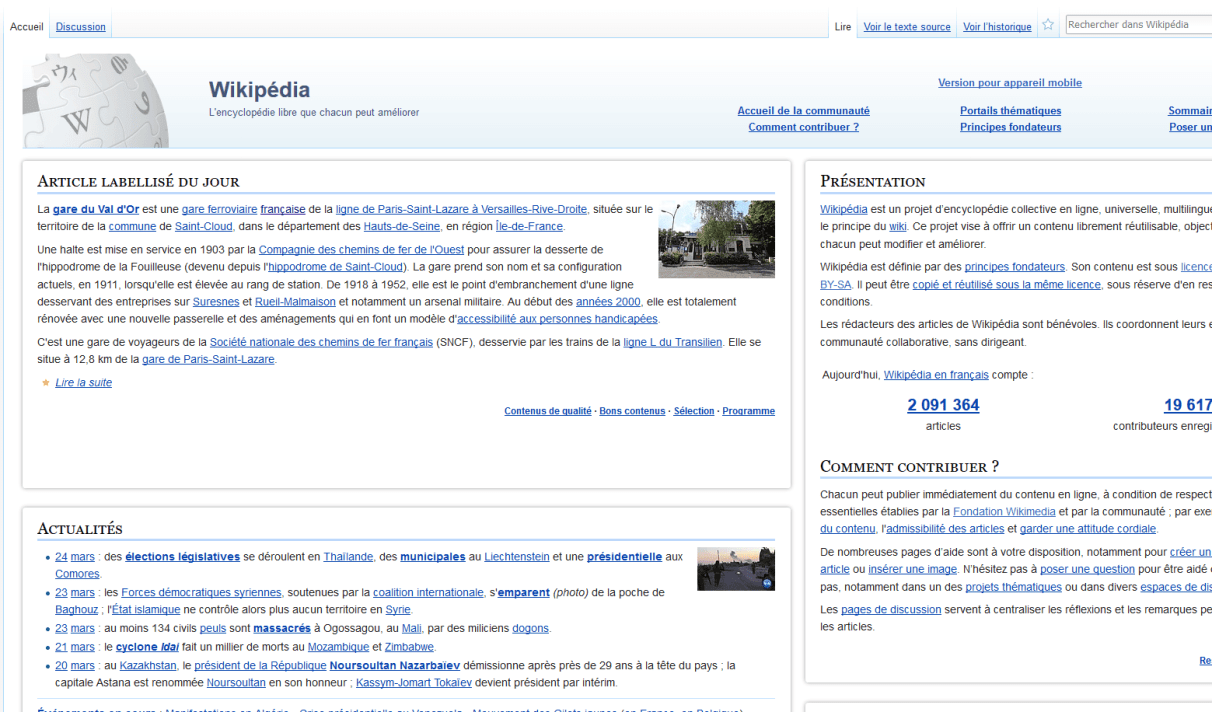Open the Lire la suite link

click(x=83, y=382)
